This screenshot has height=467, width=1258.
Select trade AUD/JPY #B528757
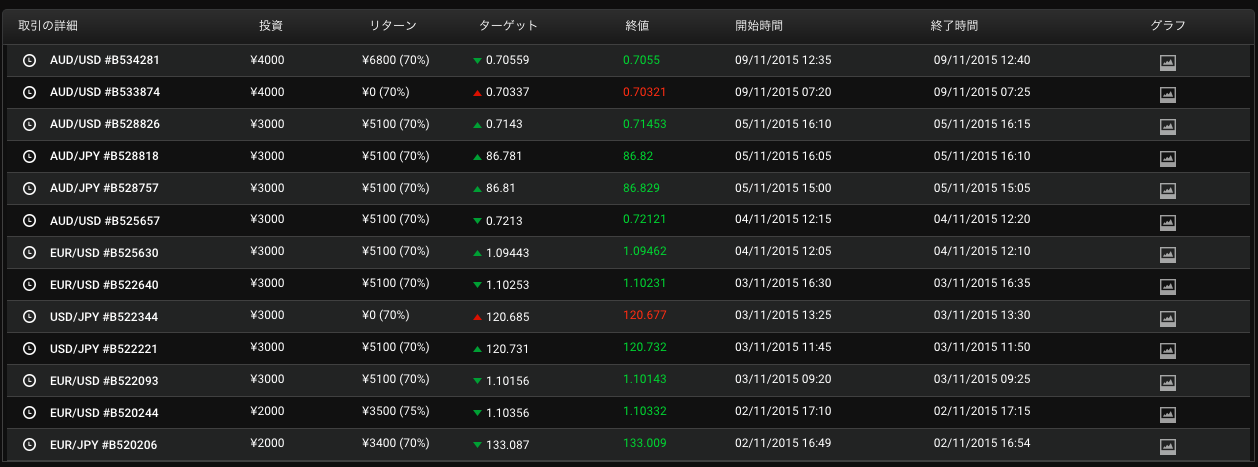coord(104,188)
